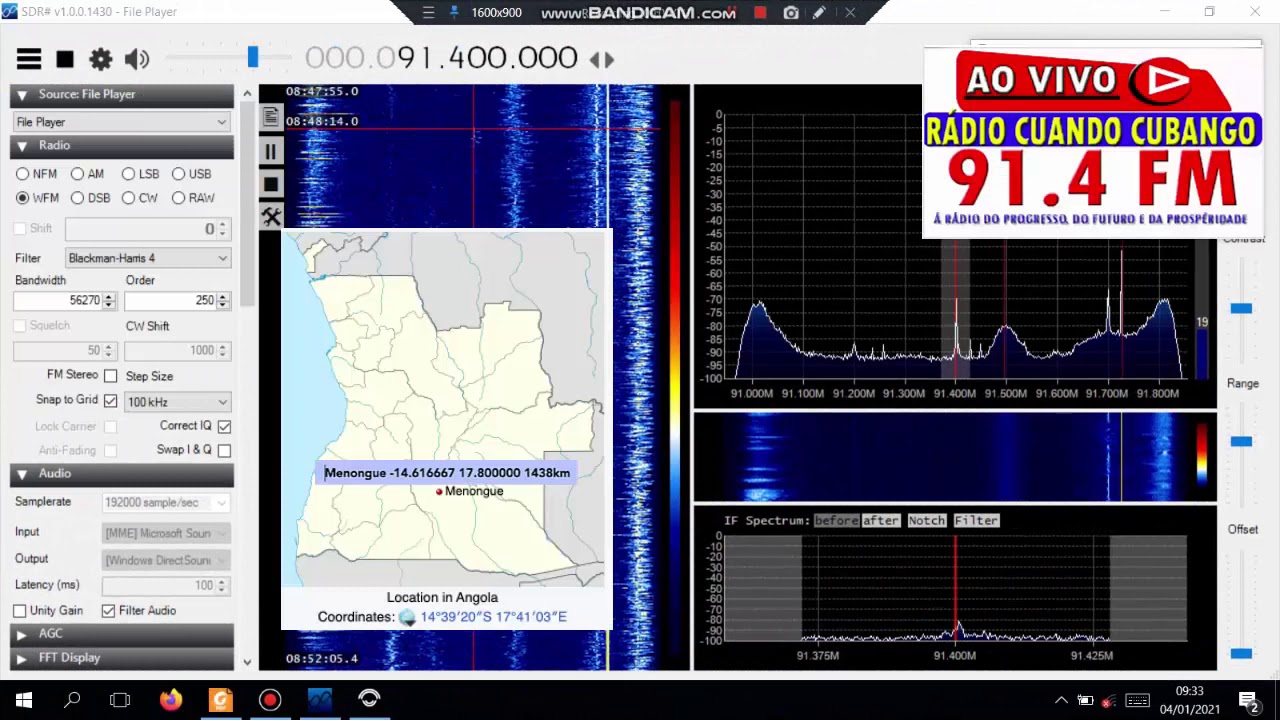Adjust the volume slider handle
This screenshot has height=720, width=1280.
tap(253, 58)
